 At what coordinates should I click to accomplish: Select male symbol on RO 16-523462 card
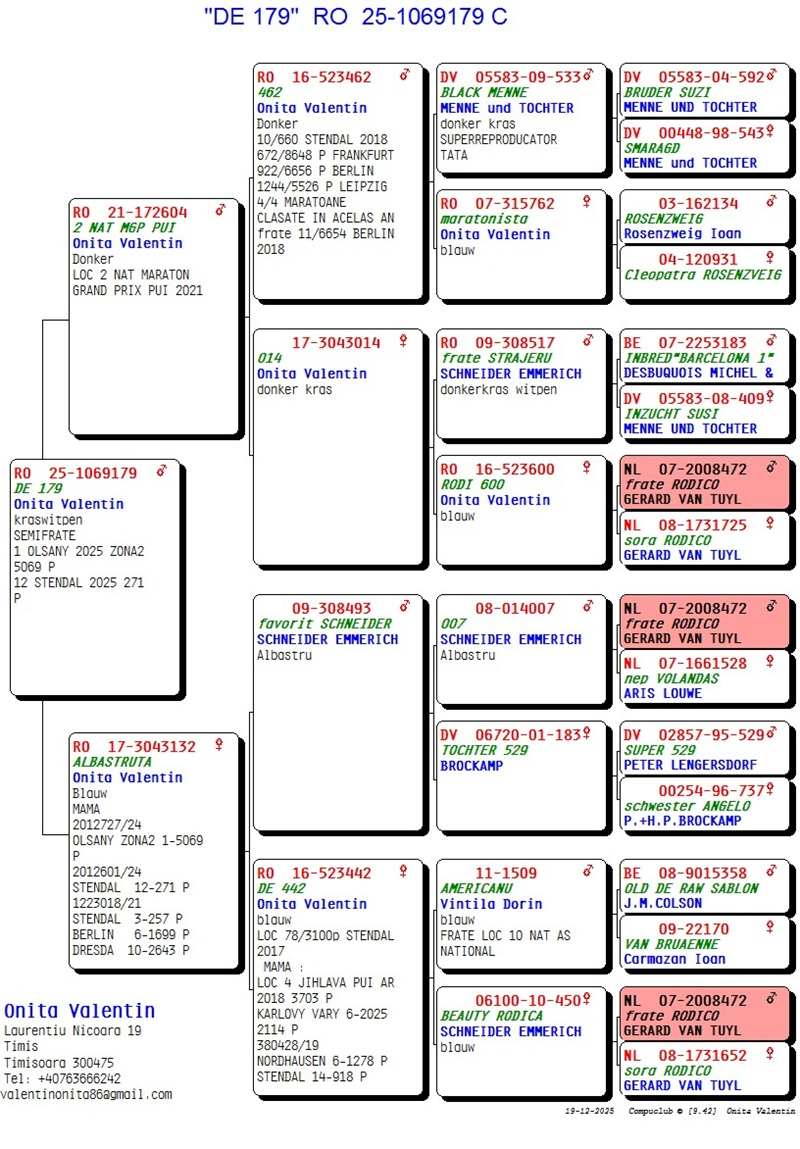[405, 76]
